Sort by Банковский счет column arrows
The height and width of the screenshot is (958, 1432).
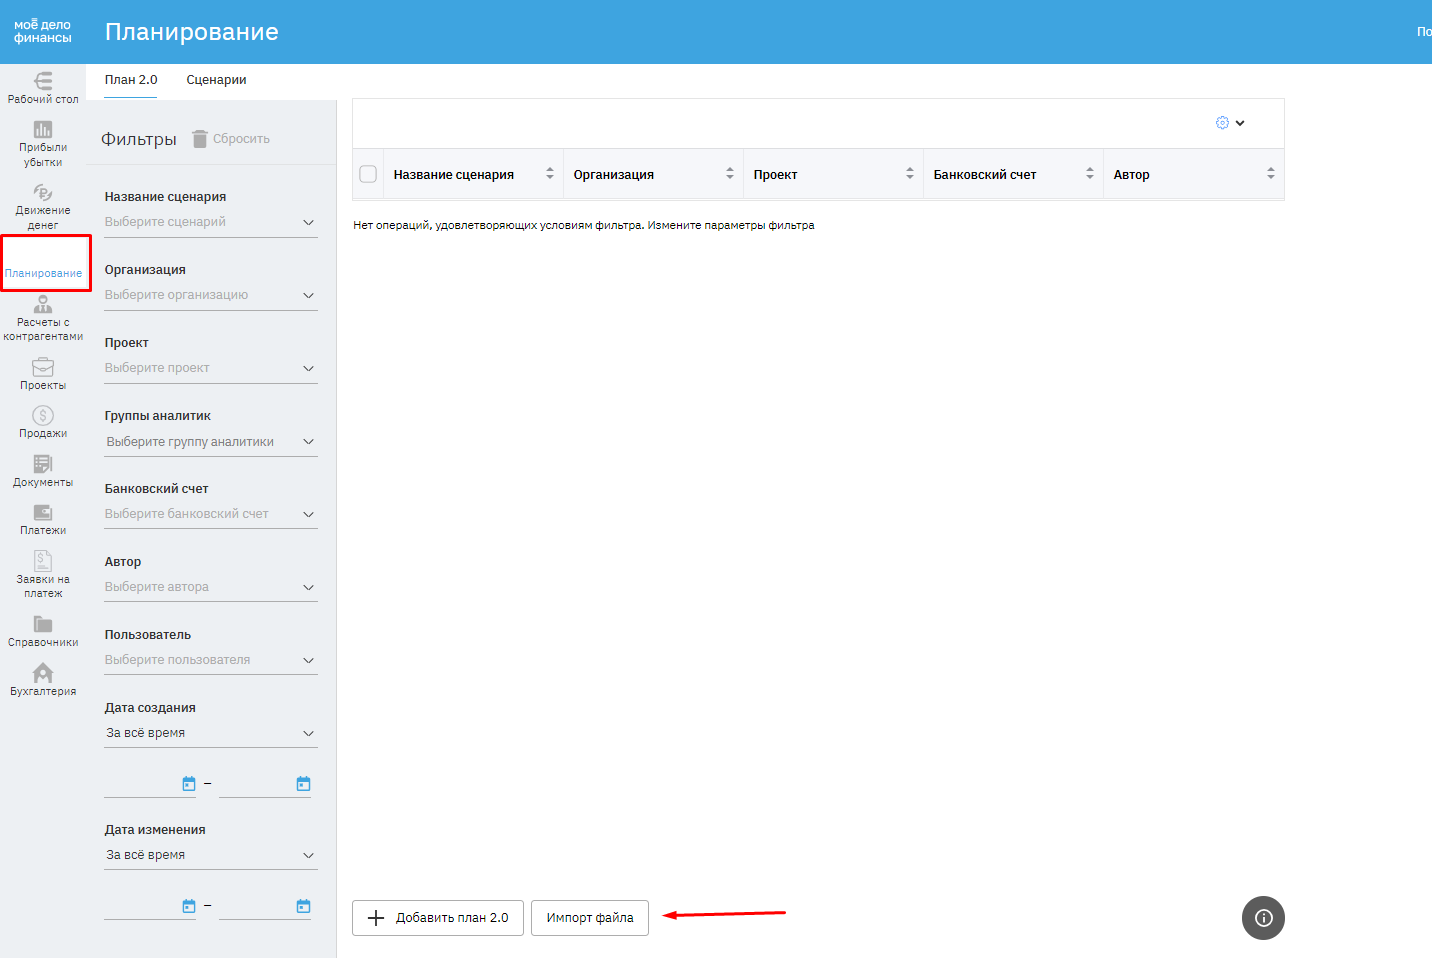point(1090,174)
